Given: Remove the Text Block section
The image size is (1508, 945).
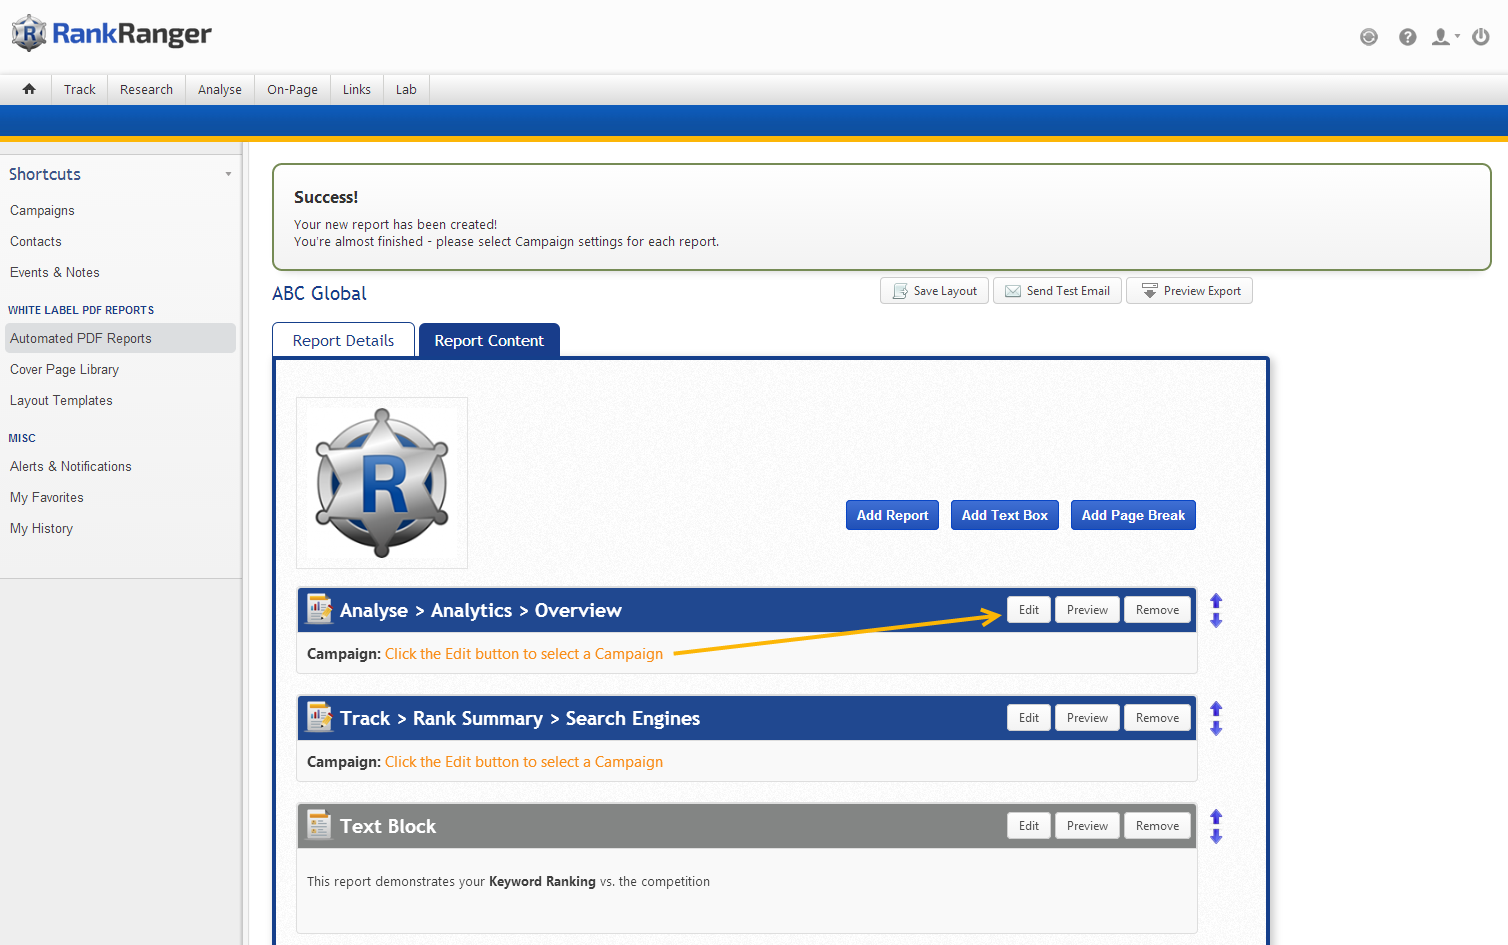Looking at the screenshot, I should pos(1157,826).
